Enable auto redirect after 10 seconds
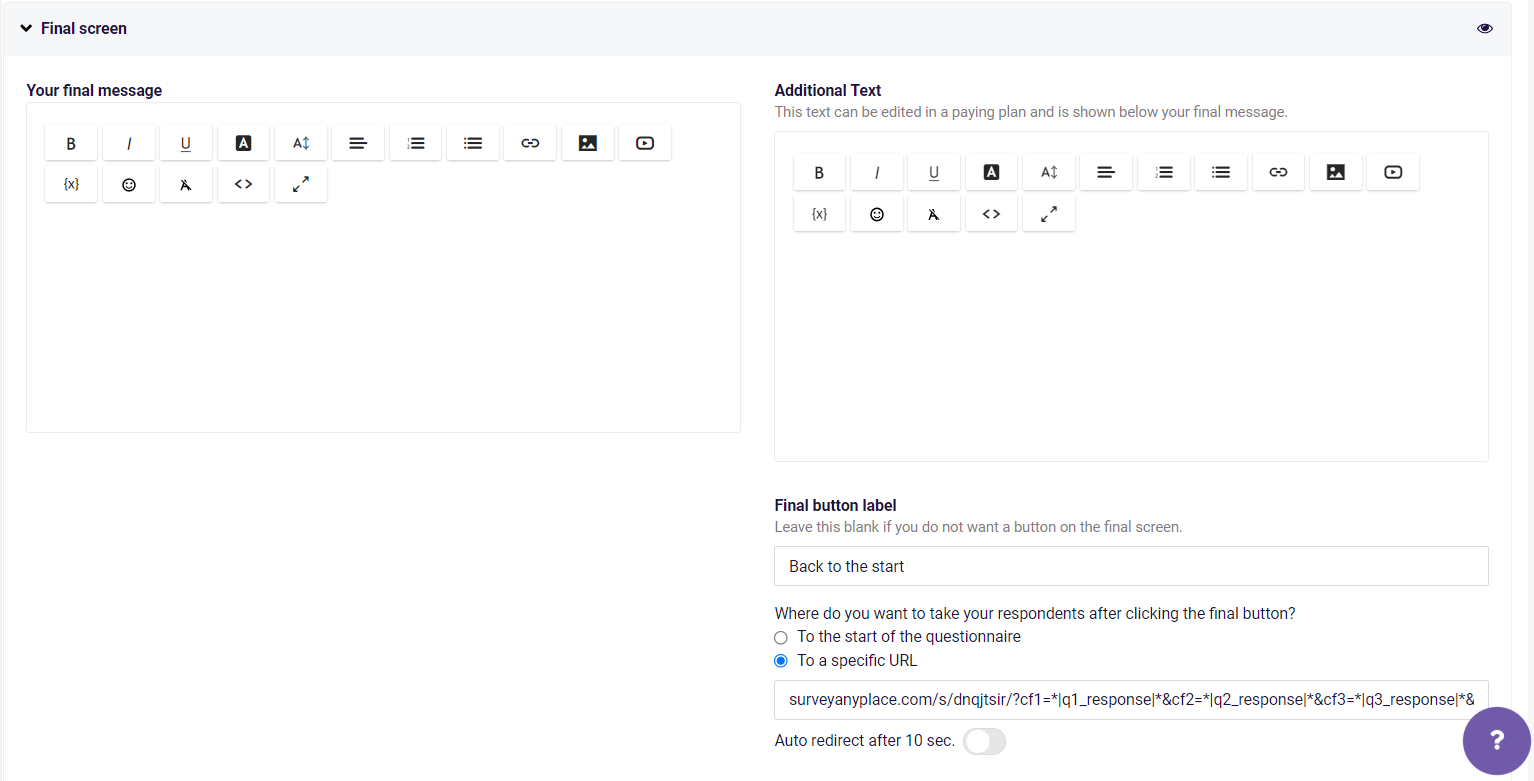Viewport: 1534px width, 781px height. [984, 741]
